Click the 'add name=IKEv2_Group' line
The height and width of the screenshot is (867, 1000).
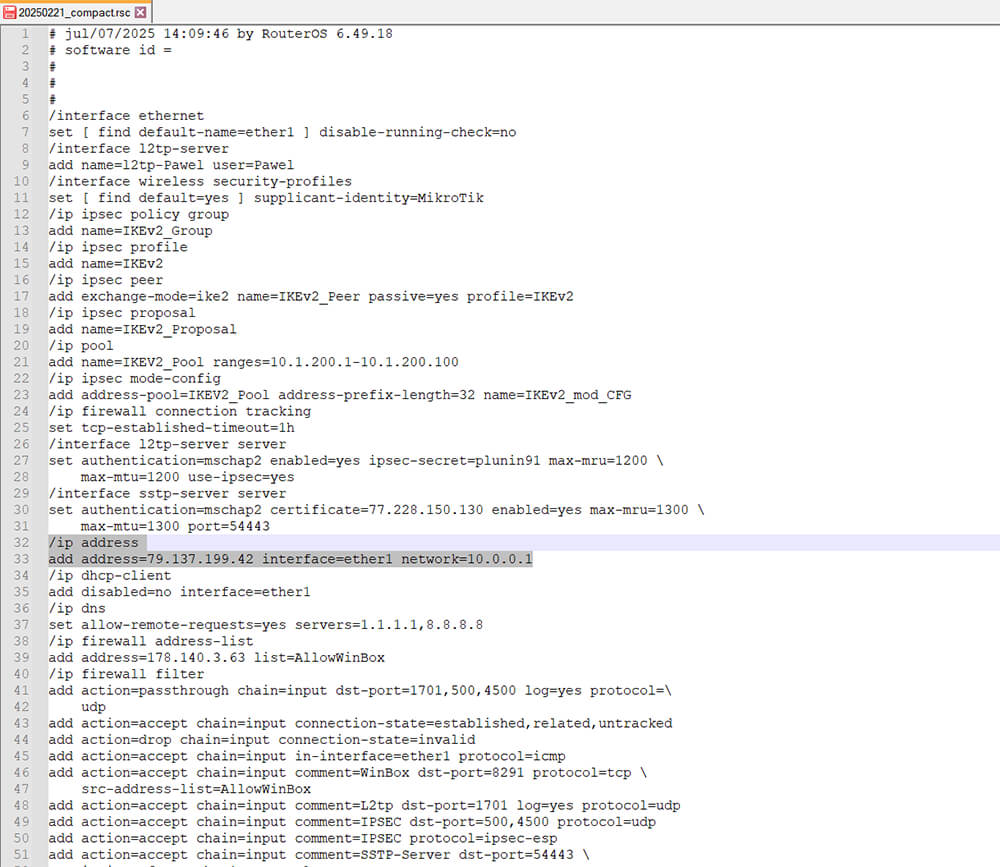pos(130,230)
